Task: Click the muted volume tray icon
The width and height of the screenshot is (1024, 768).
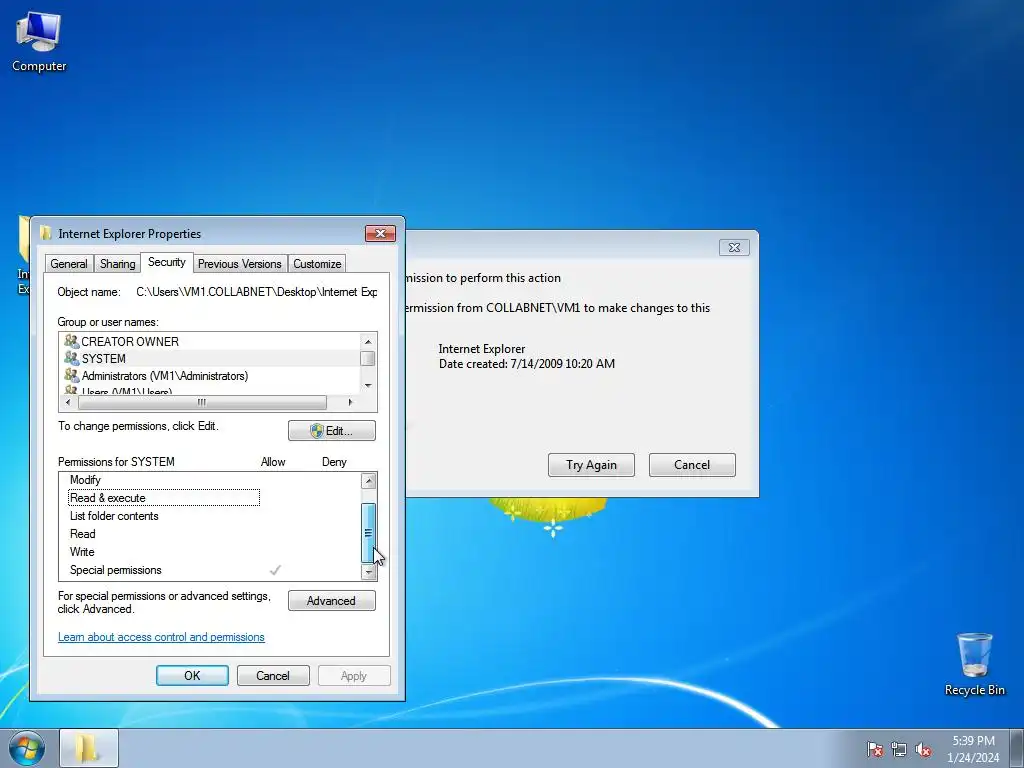Action: pos(923,749)
